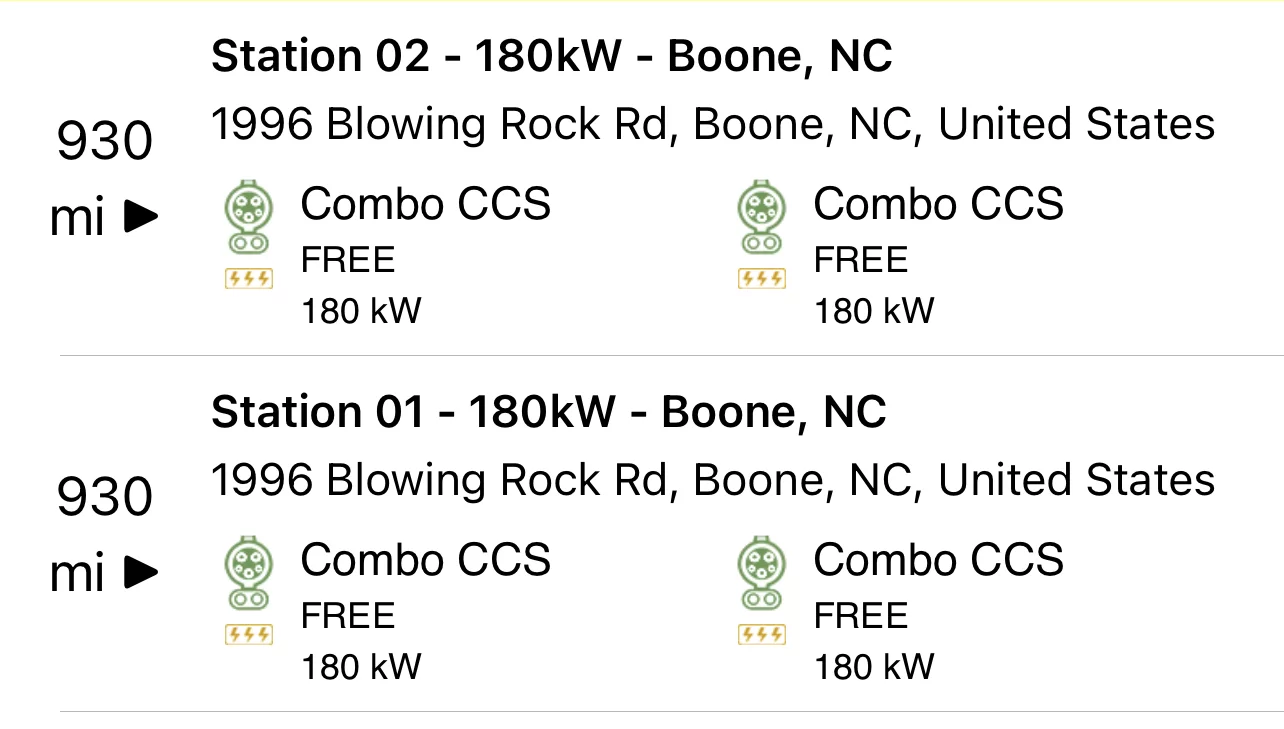Tap the 930 distance label for Station 02

click(x=105, y=141)
